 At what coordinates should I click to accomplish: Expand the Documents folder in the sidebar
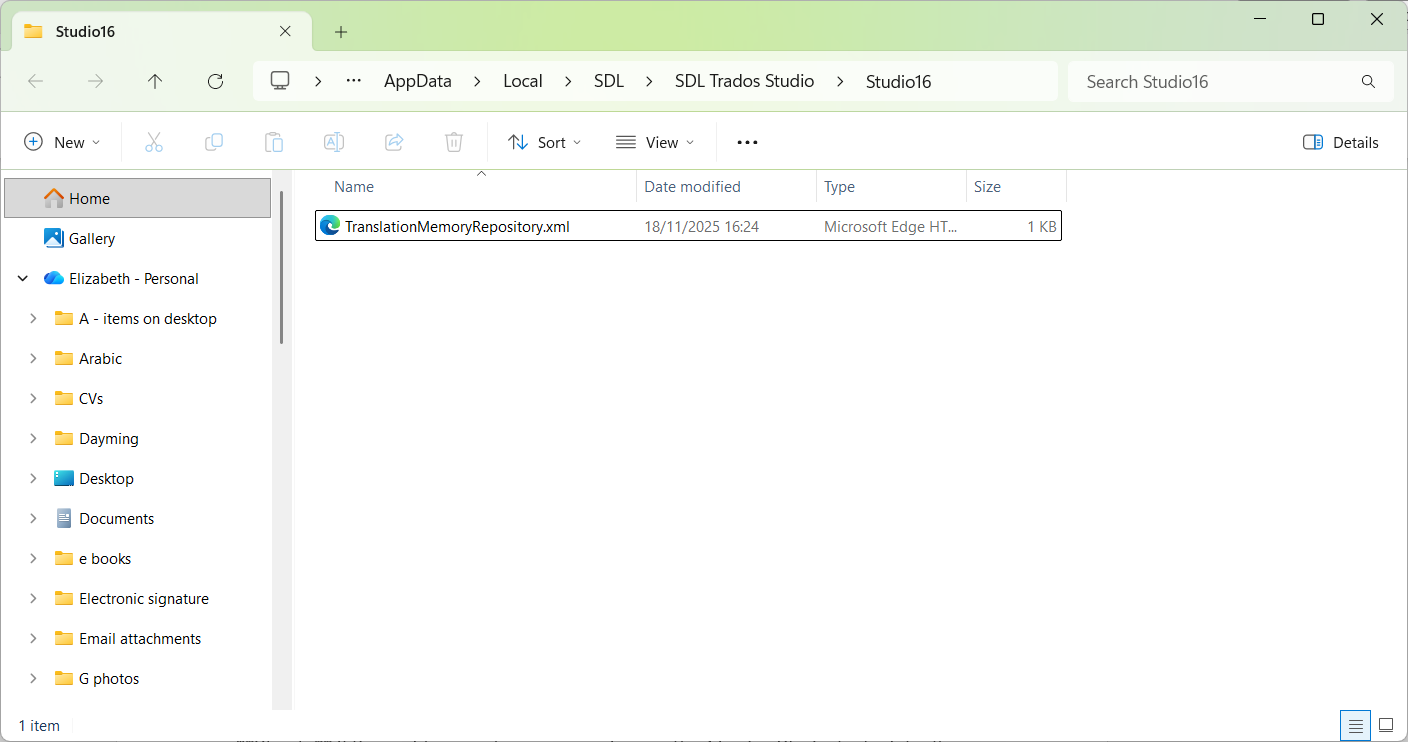point(33,518)
